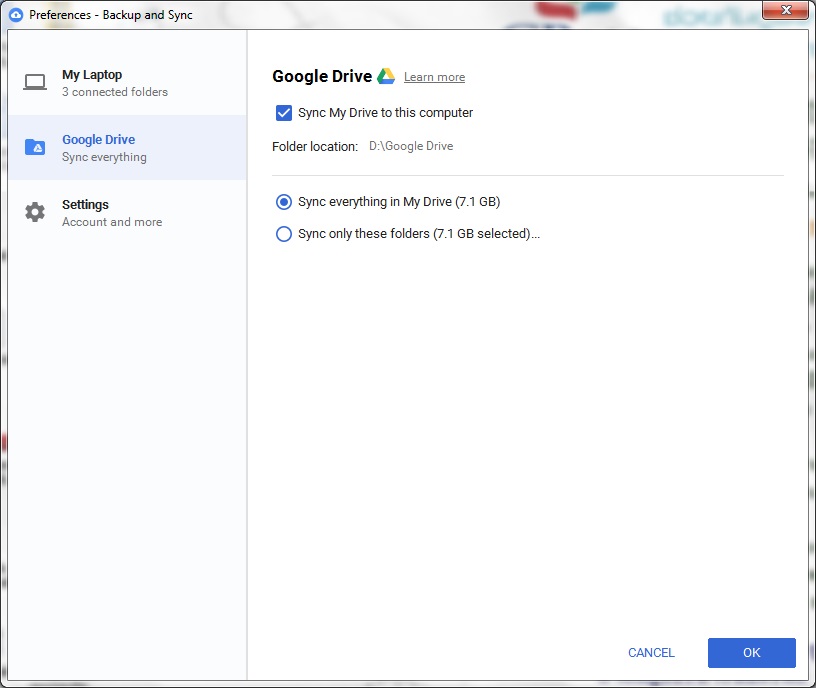
Task: Open the Settings tab label
Action: coord(85,205)
